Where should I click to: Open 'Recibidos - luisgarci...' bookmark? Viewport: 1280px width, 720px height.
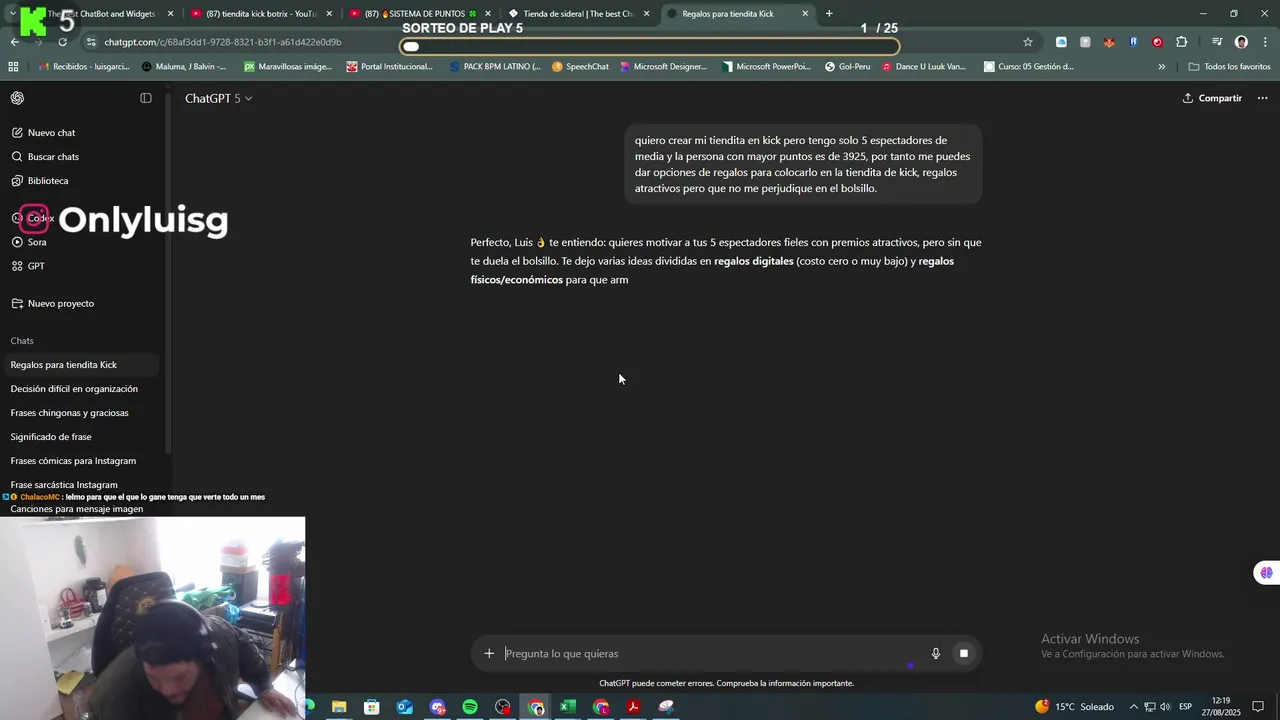tap(83, 67)
